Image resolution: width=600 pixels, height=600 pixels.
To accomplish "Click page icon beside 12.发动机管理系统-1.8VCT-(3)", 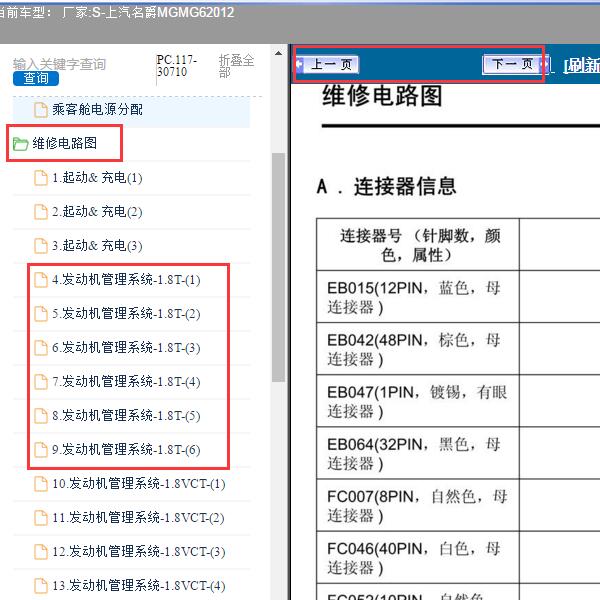I will click(41, 552).
